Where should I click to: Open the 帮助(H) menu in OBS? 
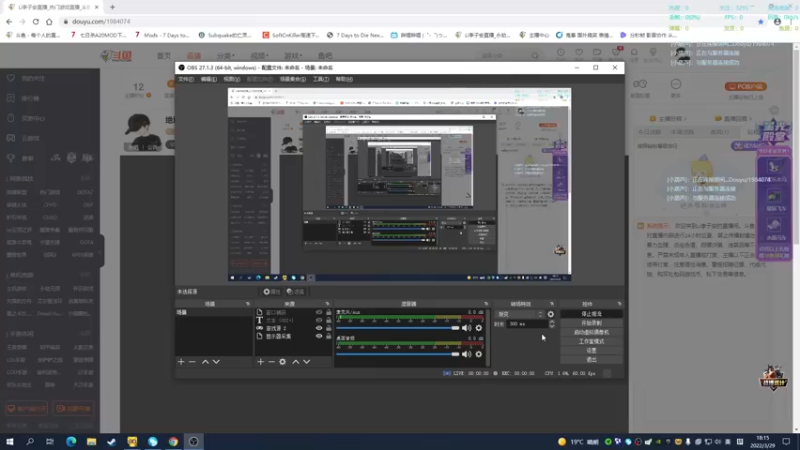pos(344,79)
